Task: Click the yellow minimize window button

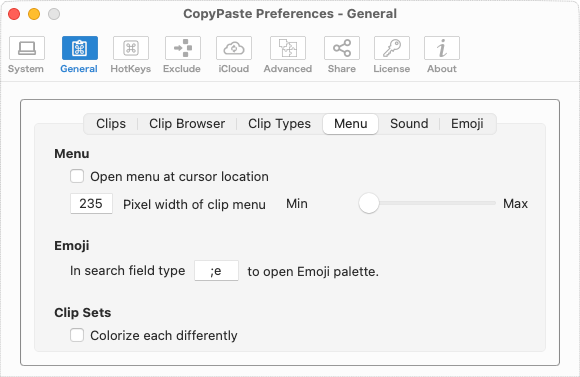Action: tap(34, 14)
